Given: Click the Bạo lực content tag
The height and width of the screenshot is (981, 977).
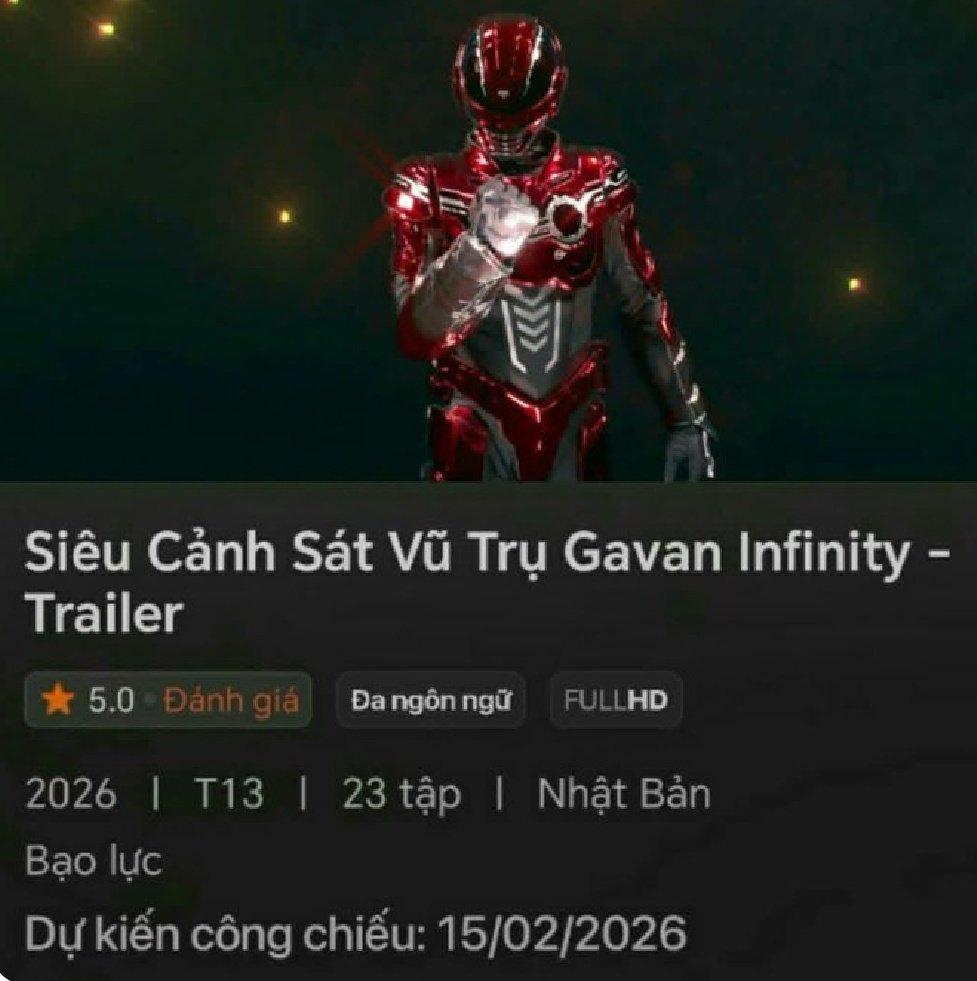Looking at the screenshot, I should click(x=94, y=862).
